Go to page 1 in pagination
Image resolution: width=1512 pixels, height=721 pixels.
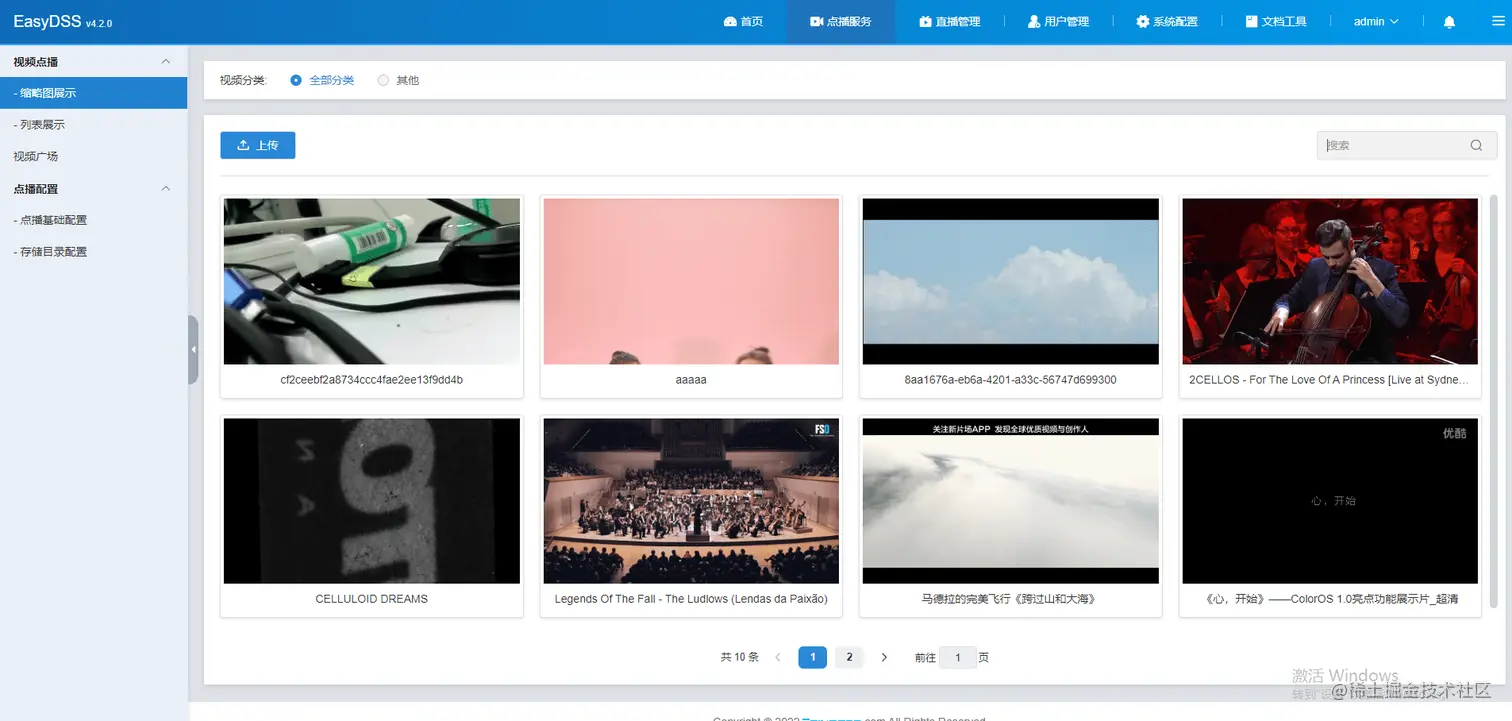813,657
